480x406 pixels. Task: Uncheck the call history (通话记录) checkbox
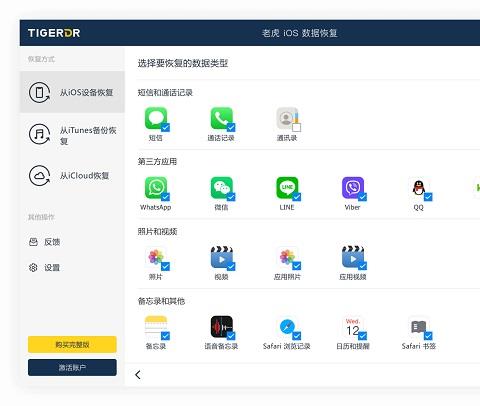coord(231,127)
